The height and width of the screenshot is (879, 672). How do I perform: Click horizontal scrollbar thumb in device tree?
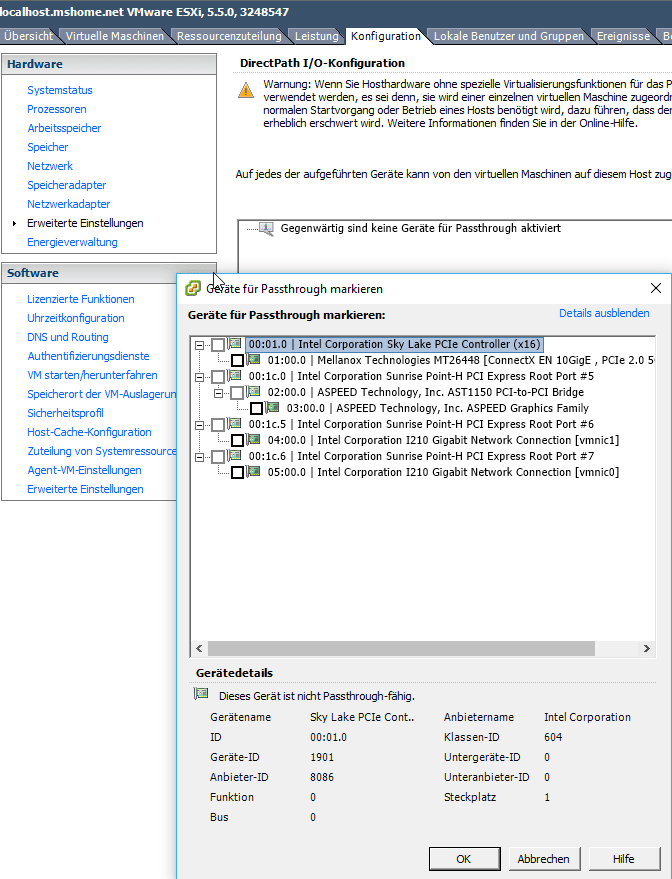(x=401, y=648)
